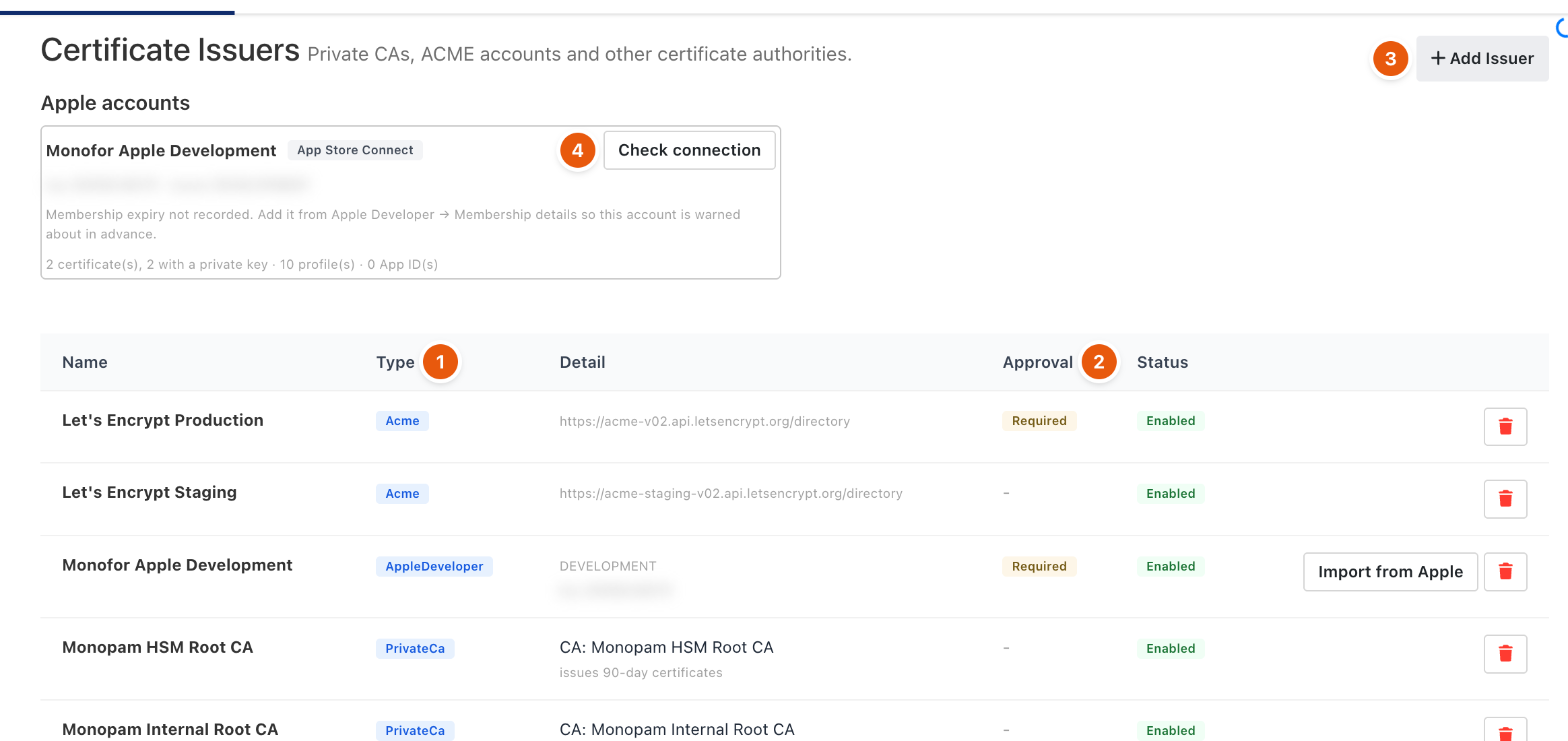Click Required badge for Let's Encrypt Production

tap(1039, 421)
